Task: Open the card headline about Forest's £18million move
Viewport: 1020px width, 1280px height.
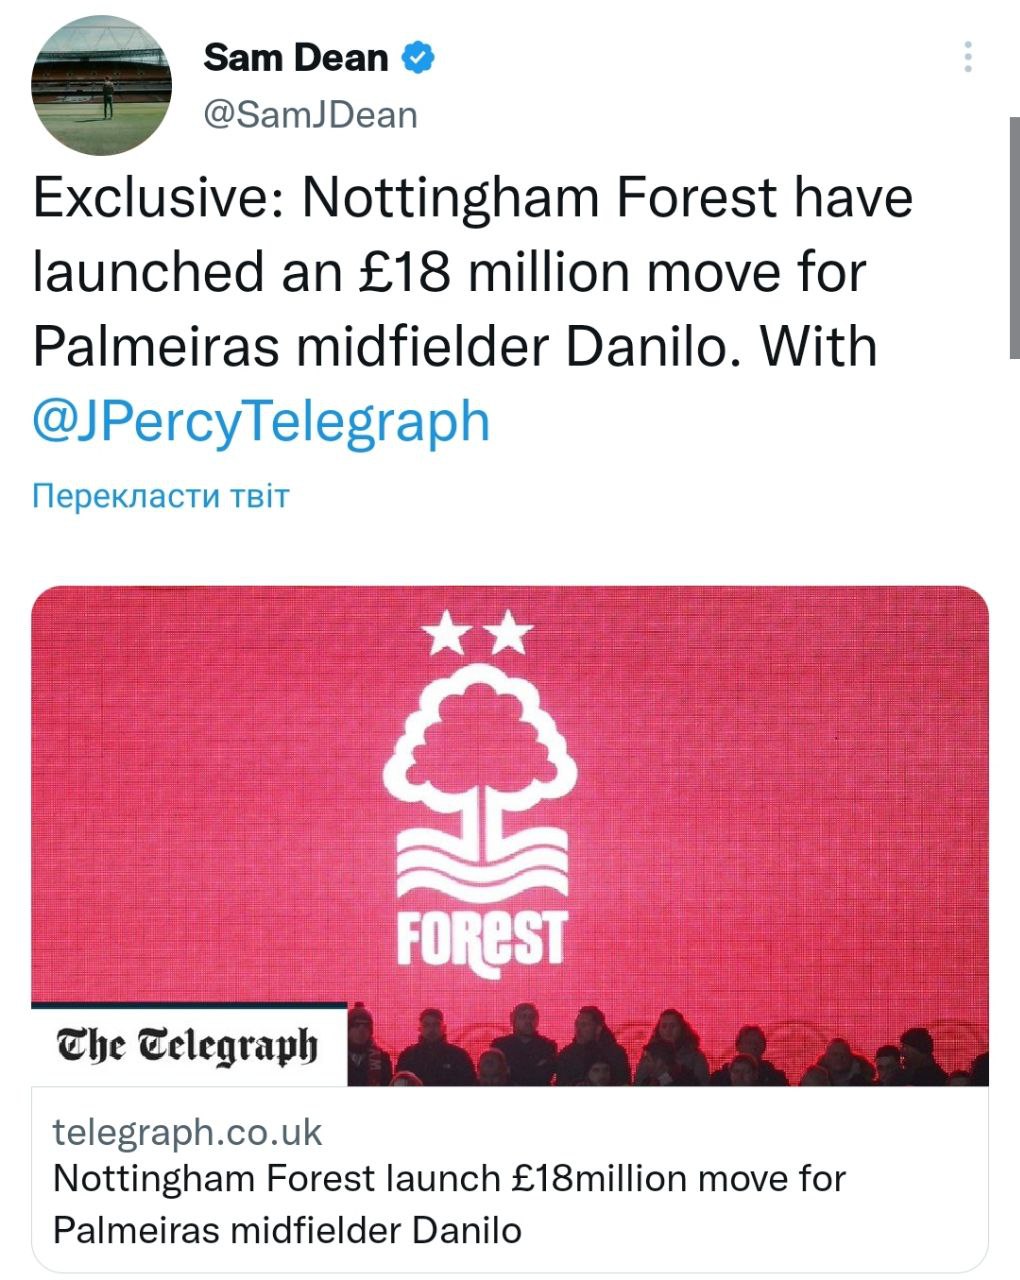Action: click(x=448, y=1178)
